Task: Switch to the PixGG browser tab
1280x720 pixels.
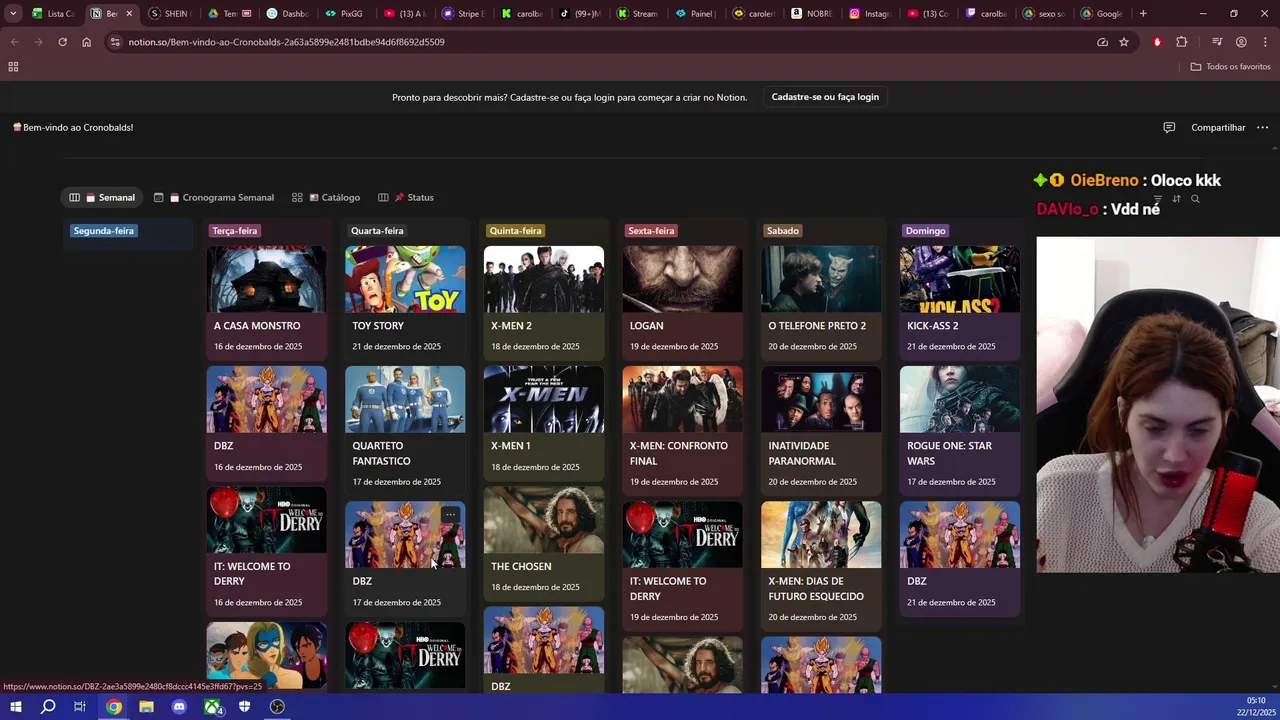Action: click(345, 14)
